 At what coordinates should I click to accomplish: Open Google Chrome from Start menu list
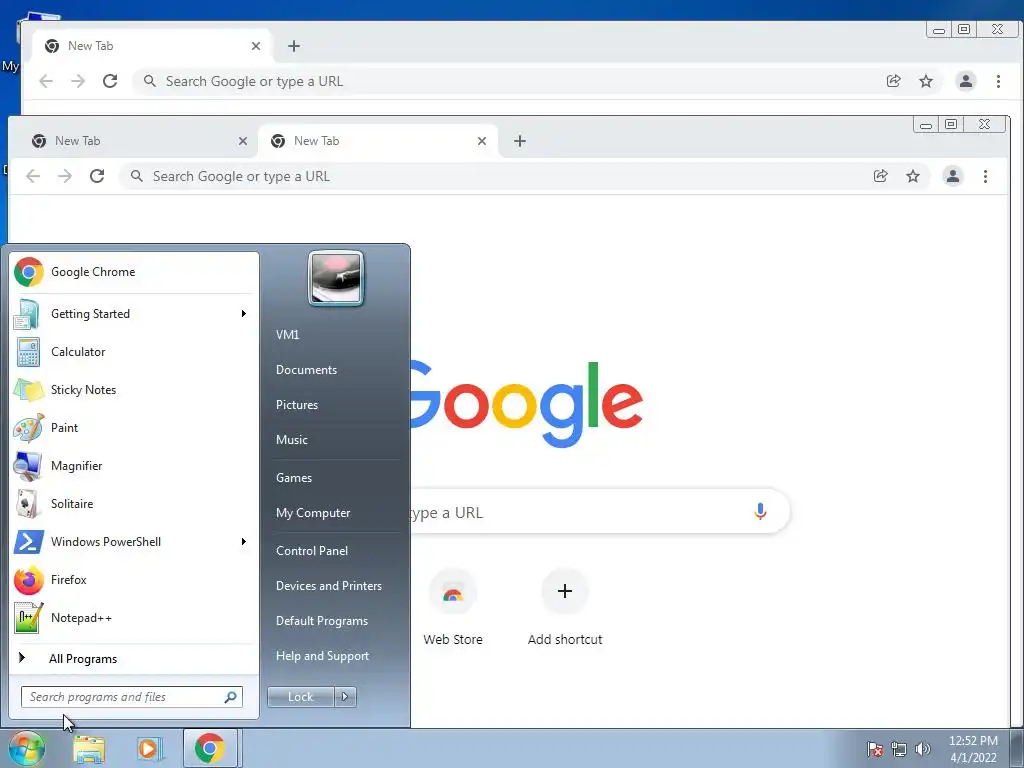point(134,272)
